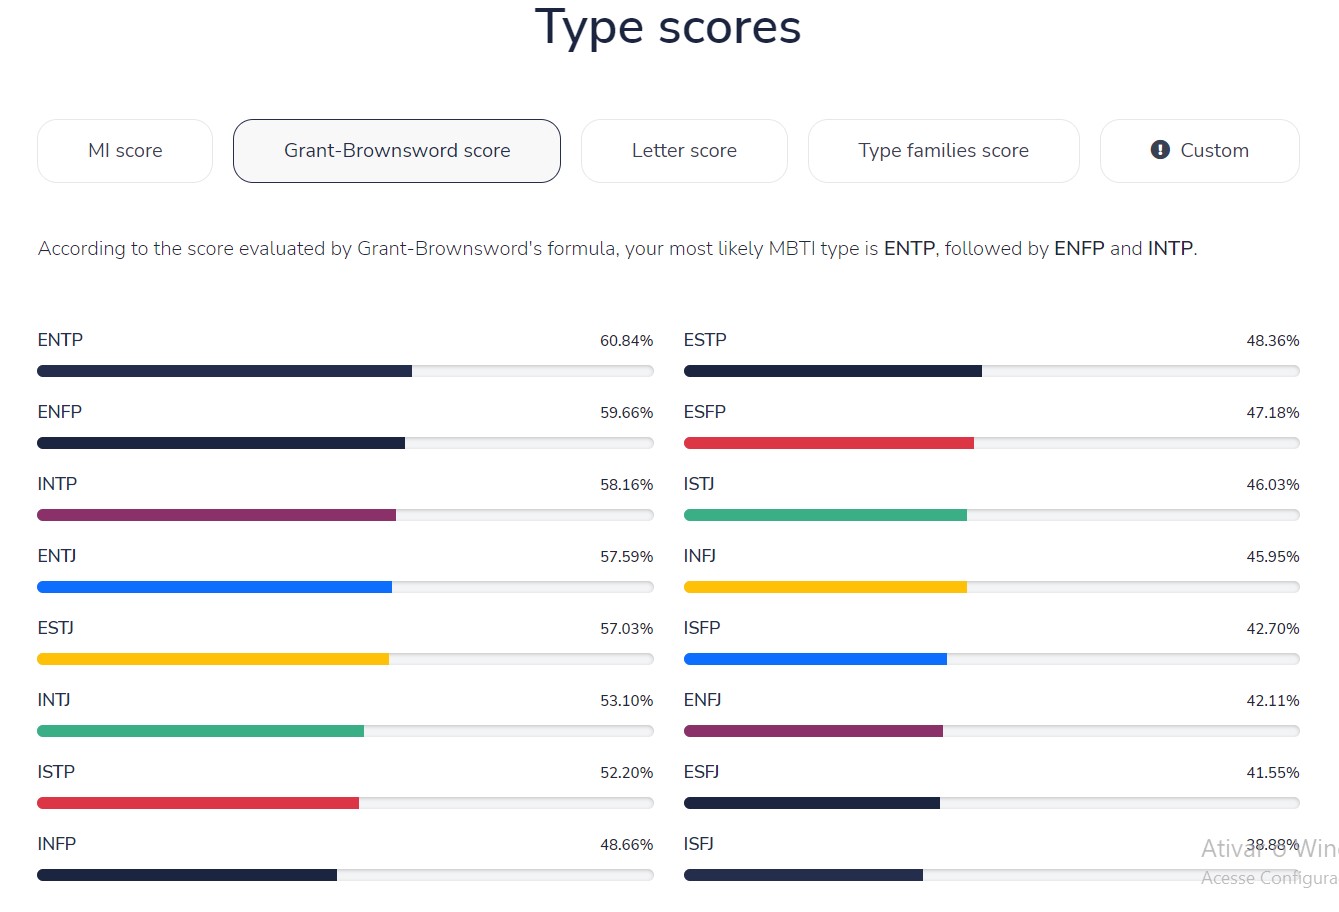The width and height of the screenshot is (1339, 912).
Task: Click the Type scores page heading
Action: click(x=668, y=27)
